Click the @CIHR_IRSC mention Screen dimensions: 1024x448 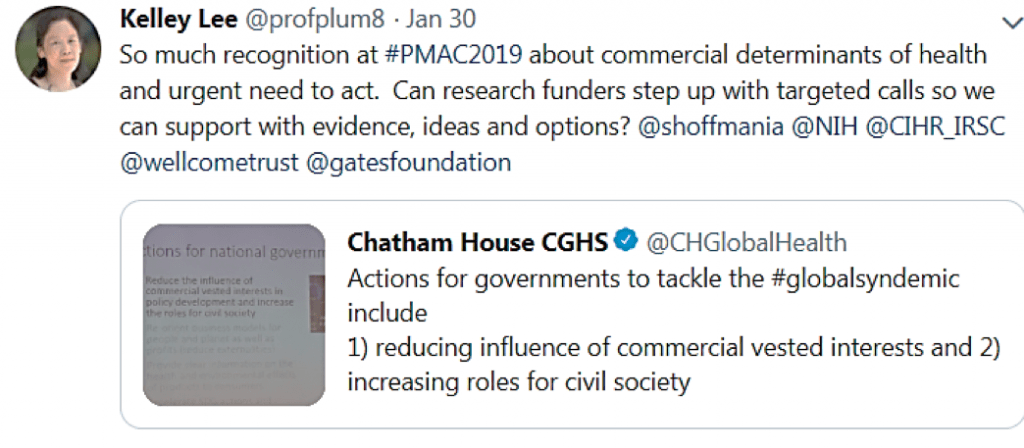click(933, 126)
